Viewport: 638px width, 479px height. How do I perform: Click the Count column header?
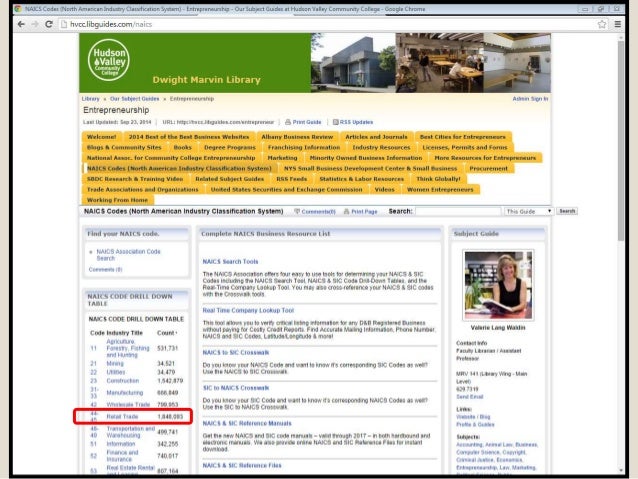[x=166, y=333]
